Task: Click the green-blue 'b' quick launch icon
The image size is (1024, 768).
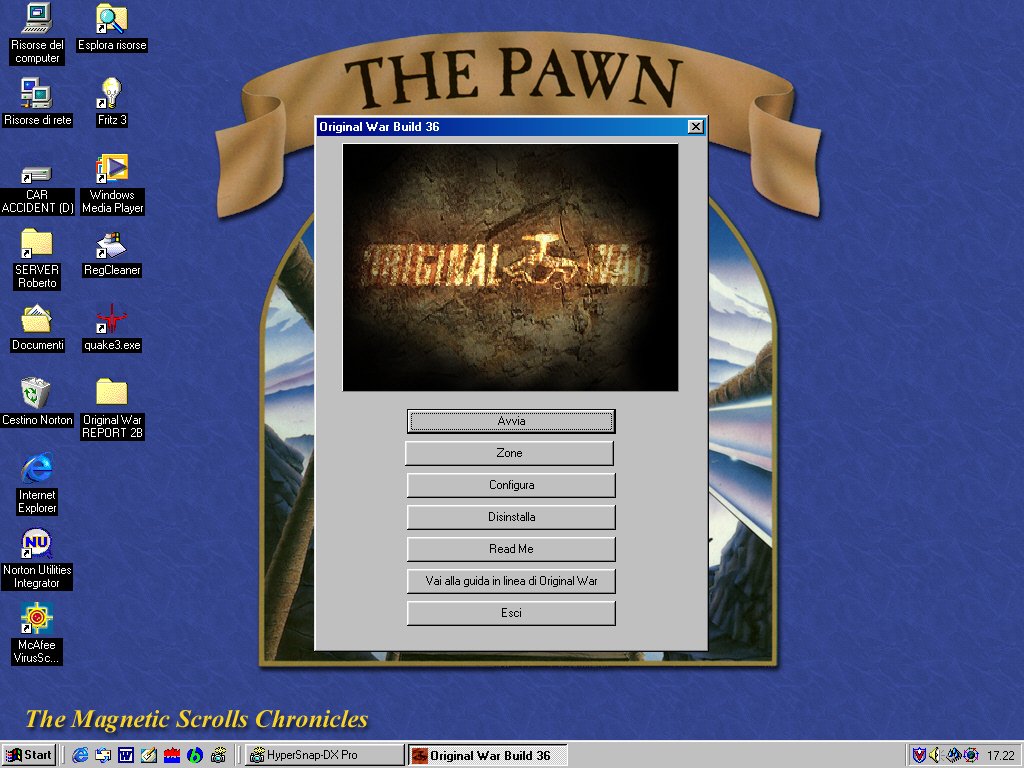Action: (x=195, y=756)
